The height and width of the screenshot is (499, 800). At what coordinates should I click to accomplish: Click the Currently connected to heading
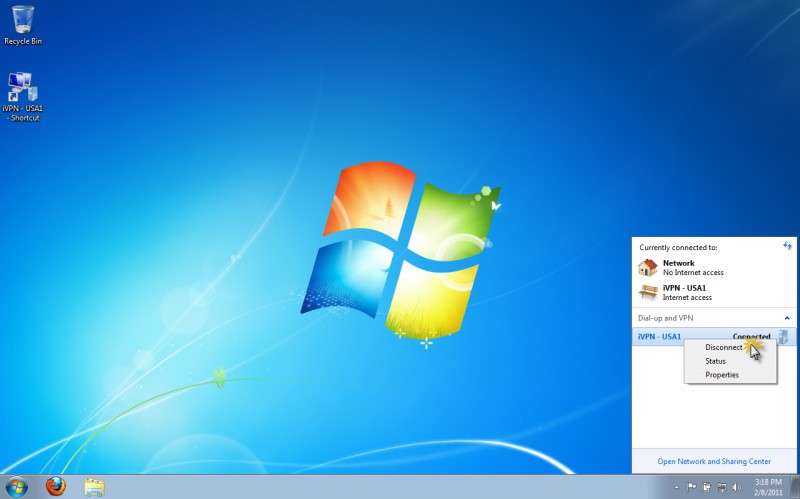pos(678,247)
